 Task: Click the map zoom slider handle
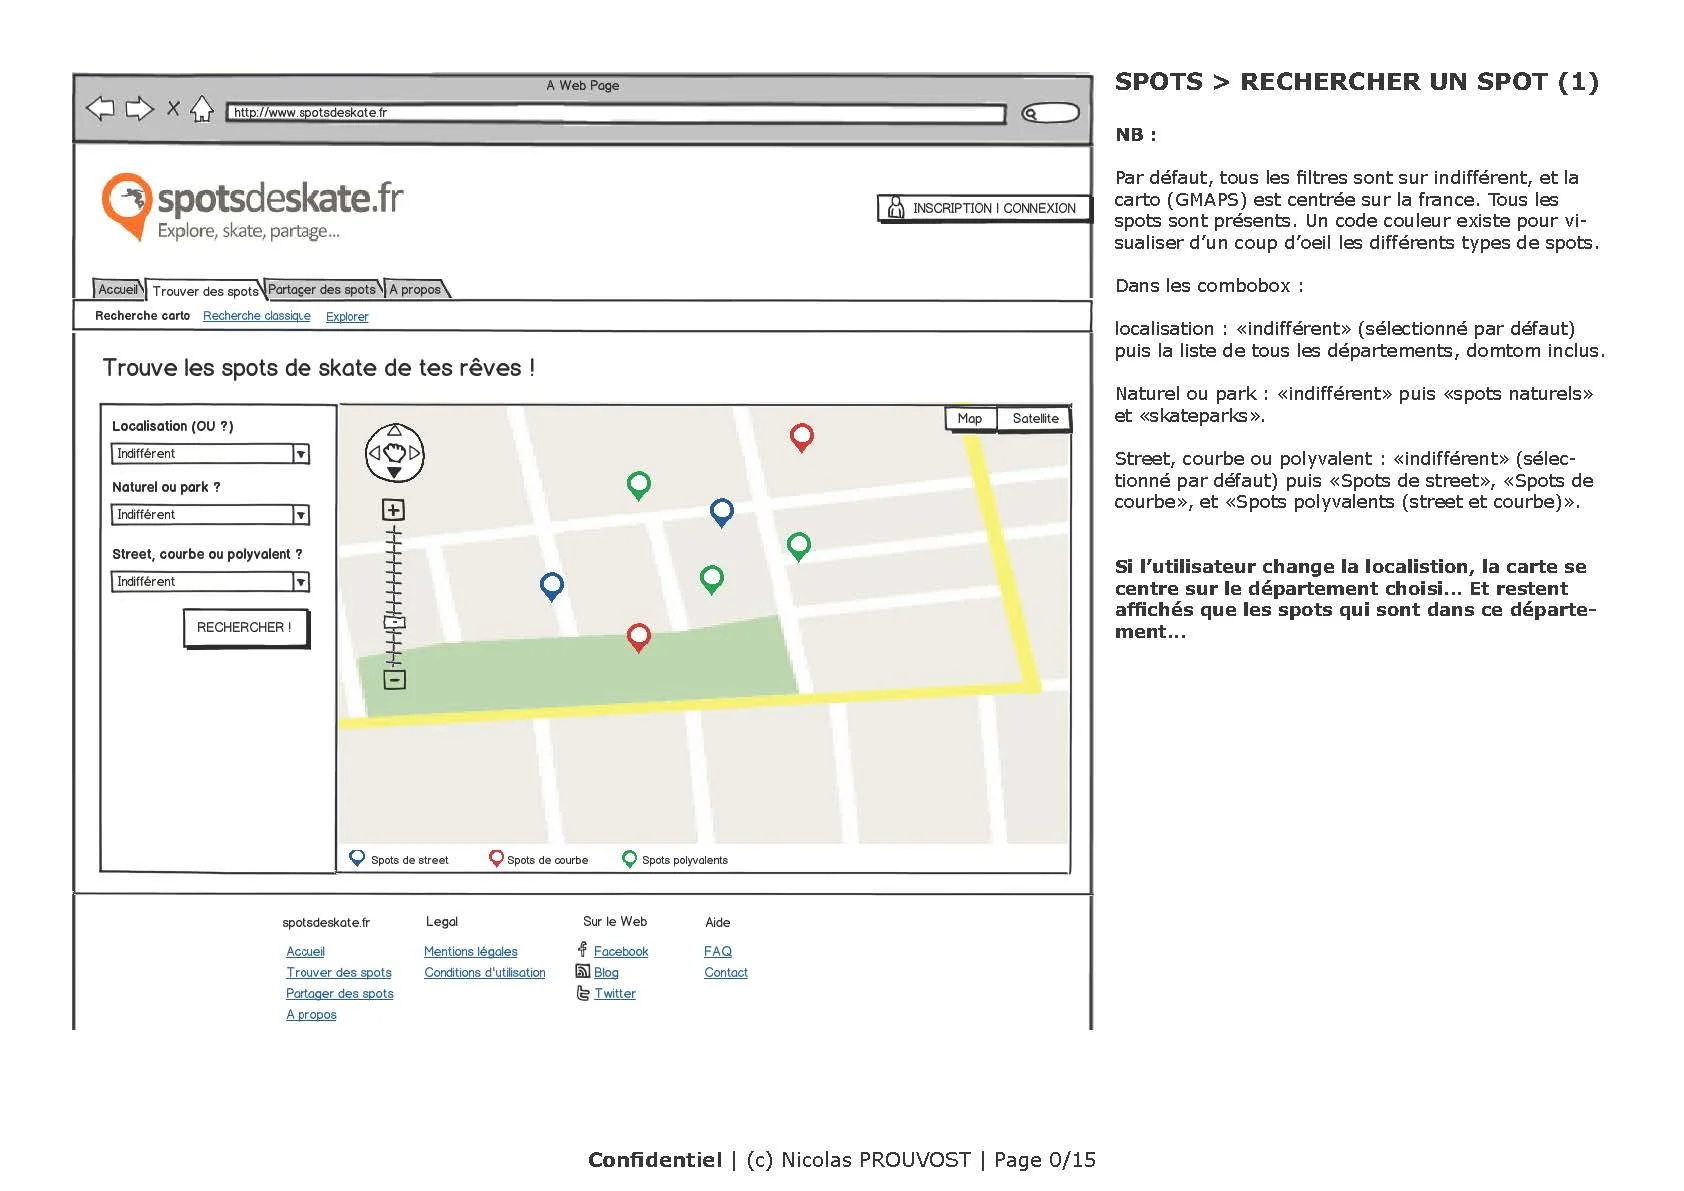[x=394, y=623]
